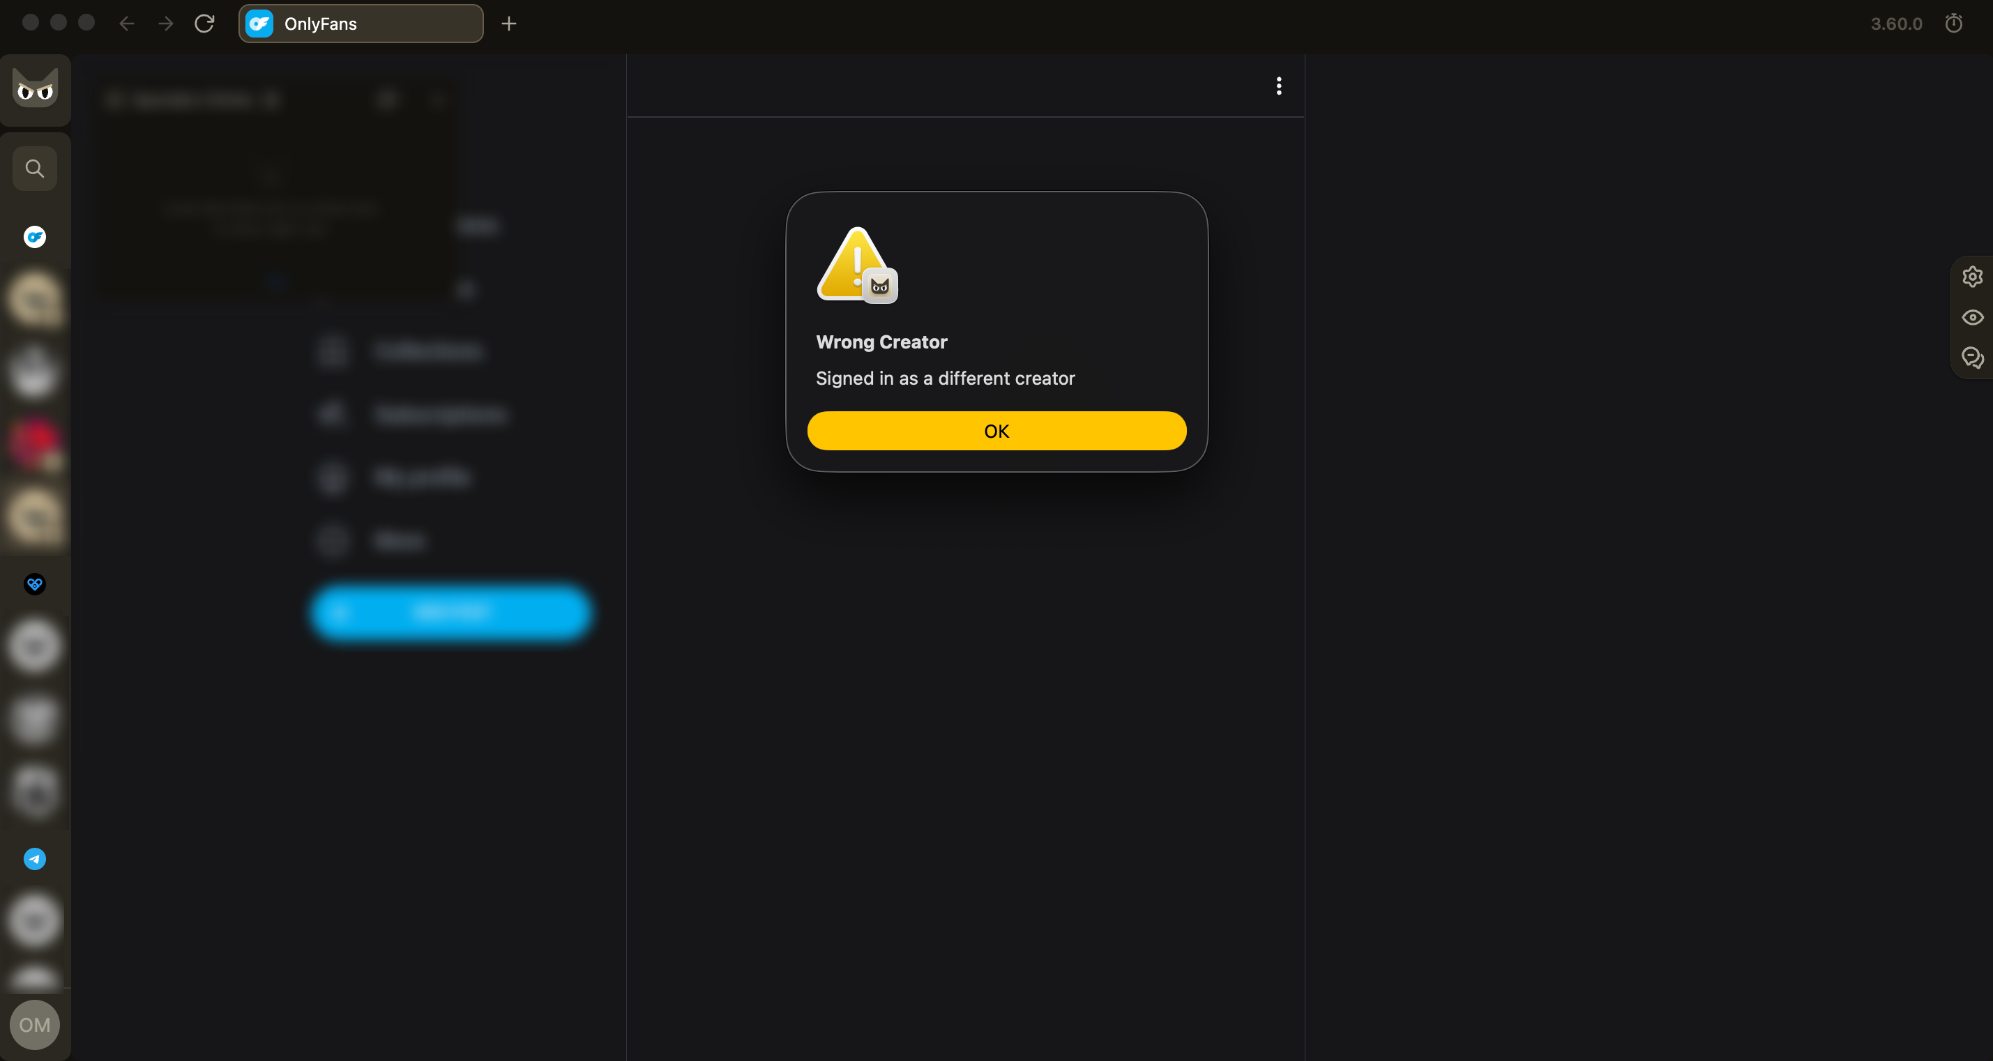Open the three-dot vertical menu

tap(1278, 86)
